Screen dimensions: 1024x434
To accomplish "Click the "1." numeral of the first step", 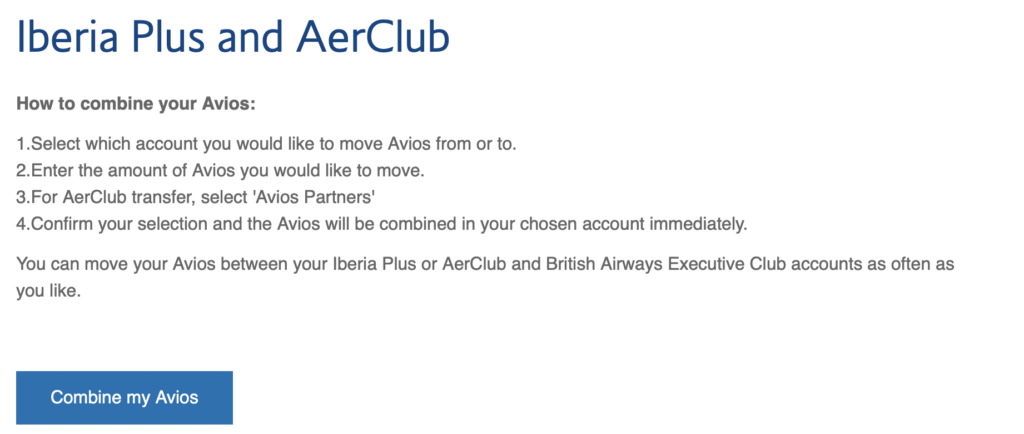I will (x=23, y=144).
